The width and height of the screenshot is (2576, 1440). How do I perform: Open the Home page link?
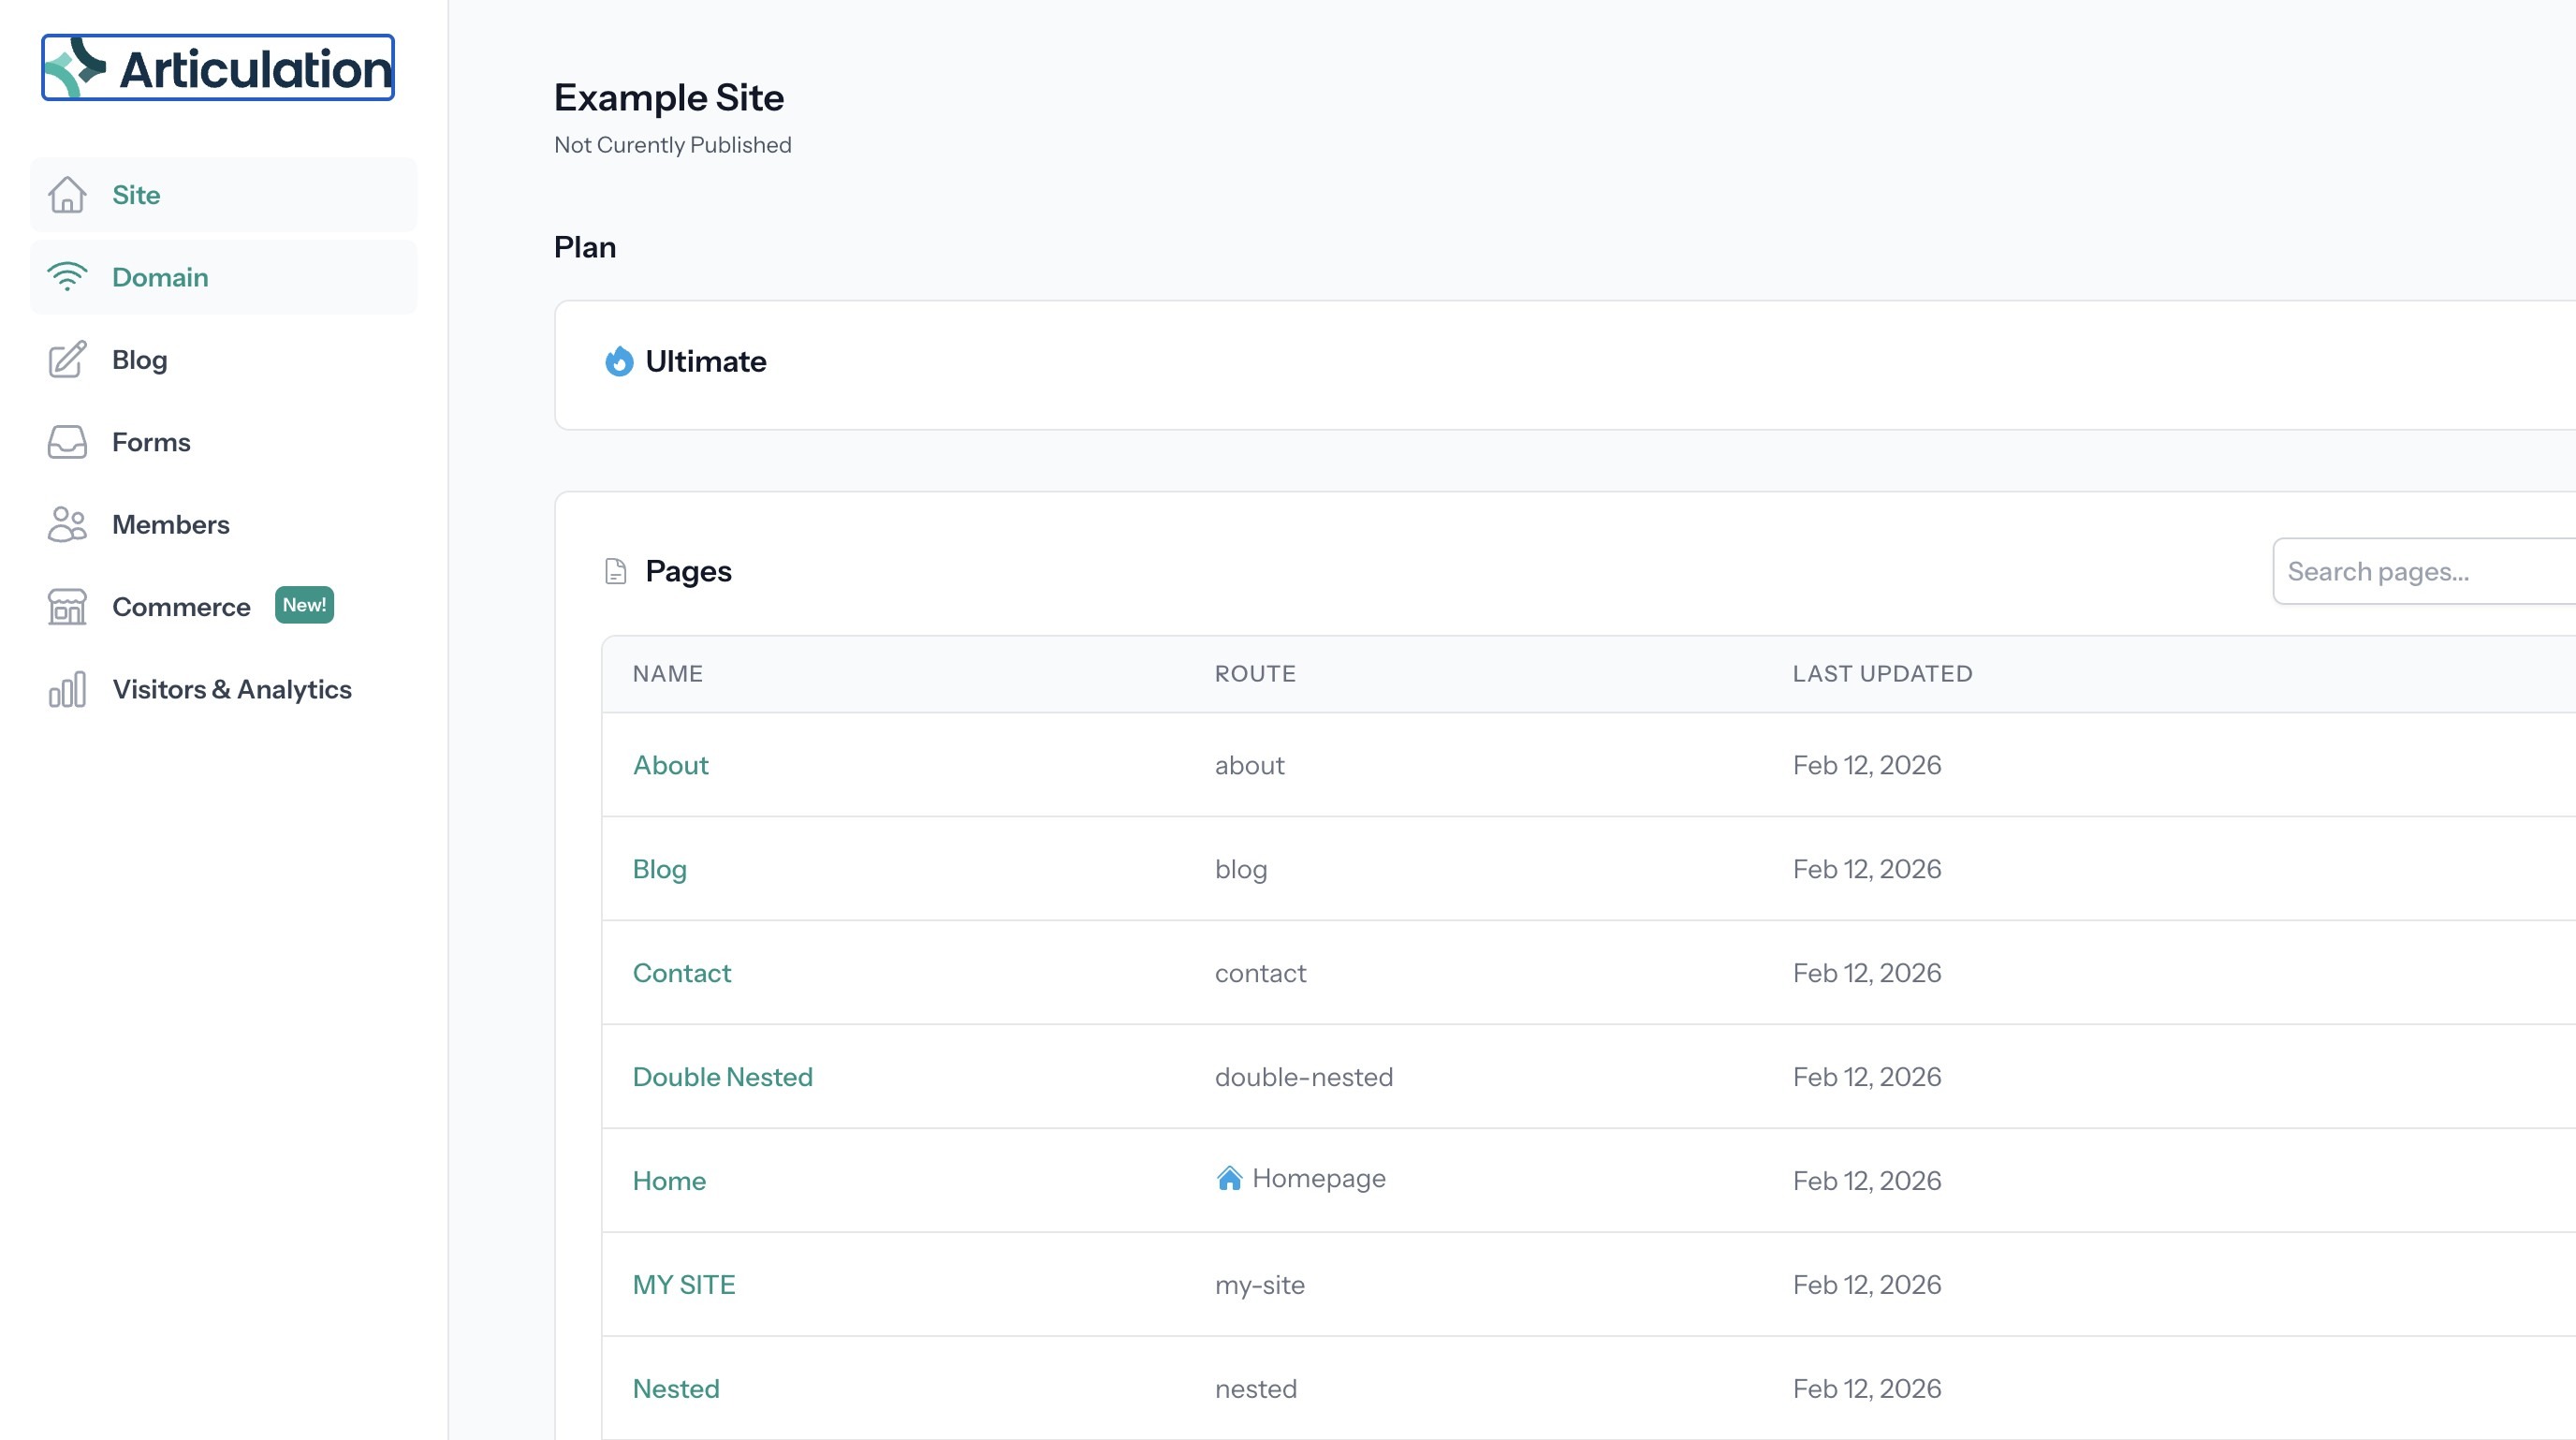[x=669, y=1181]
